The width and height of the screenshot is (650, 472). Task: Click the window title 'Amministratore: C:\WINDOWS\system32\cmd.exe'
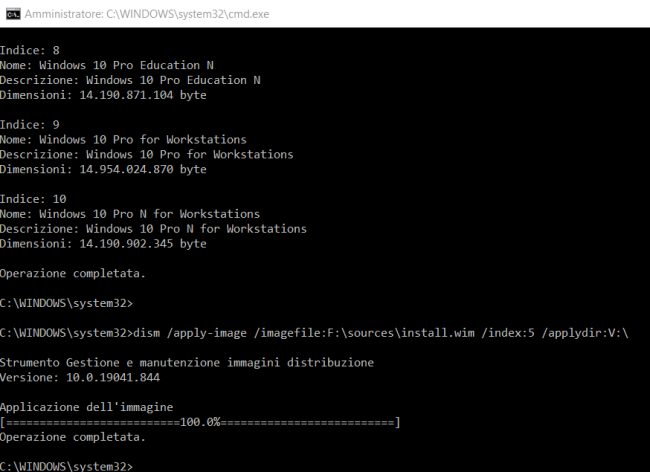click(147, 14)
